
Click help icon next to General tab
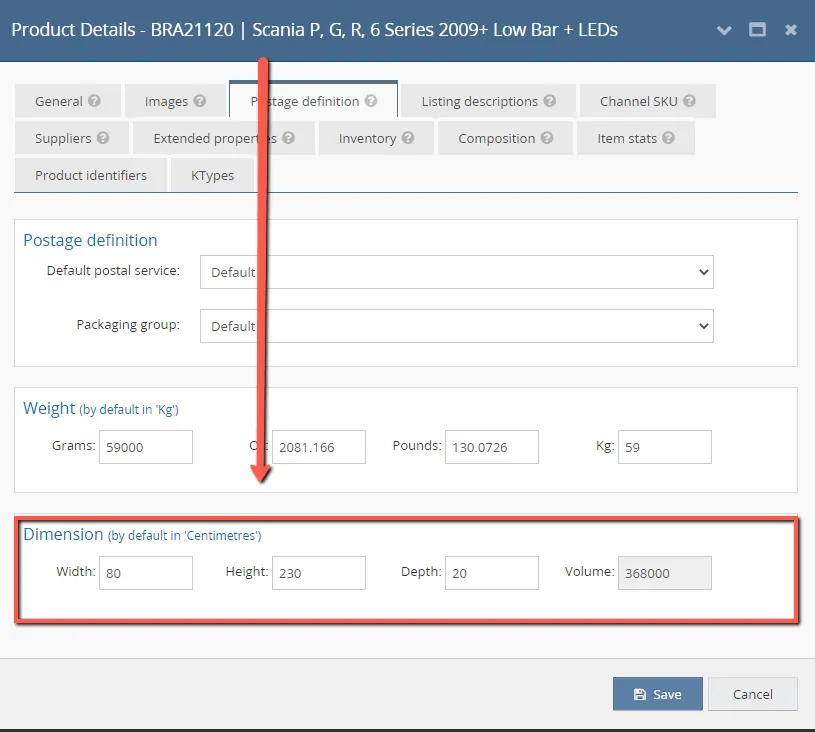point(94,101)
